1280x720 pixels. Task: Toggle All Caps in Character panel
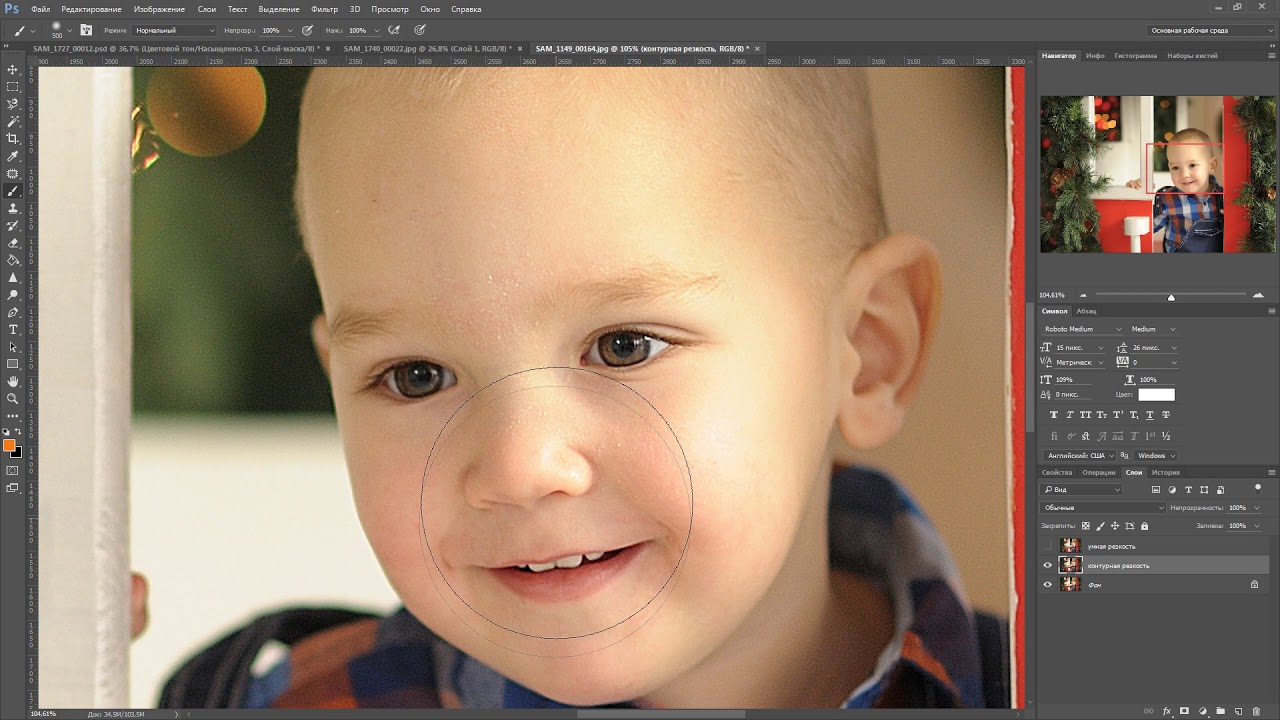coord(1086,414)
